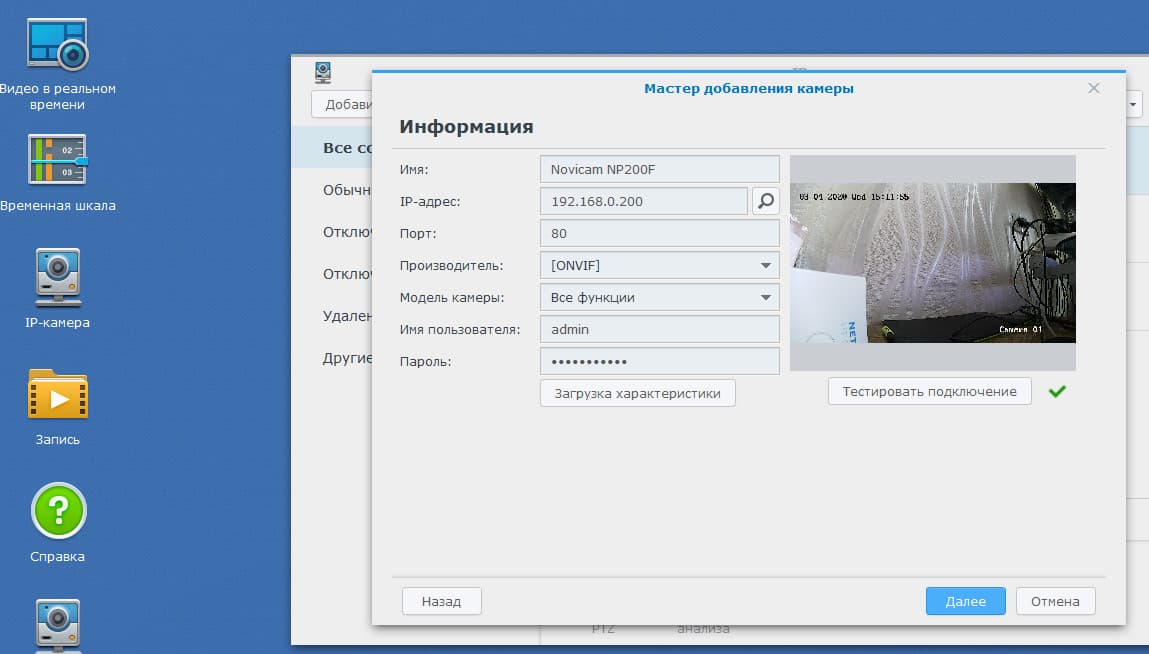Click the IP camera window title icon
The height and width of the screenshot is (654, 1149).
(x=323, y=73)
